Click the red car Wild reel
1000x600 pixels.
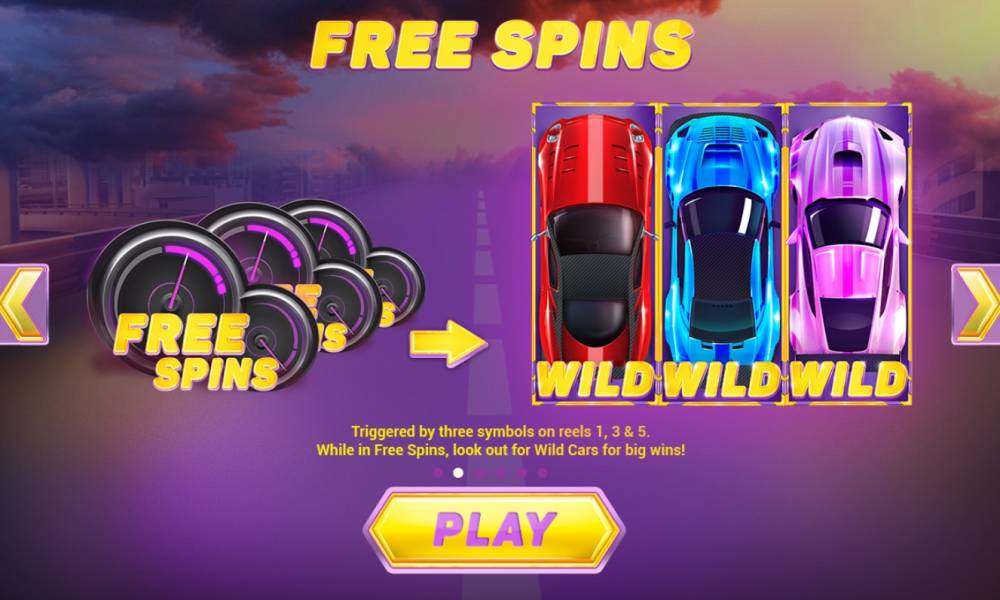point(594,253)
